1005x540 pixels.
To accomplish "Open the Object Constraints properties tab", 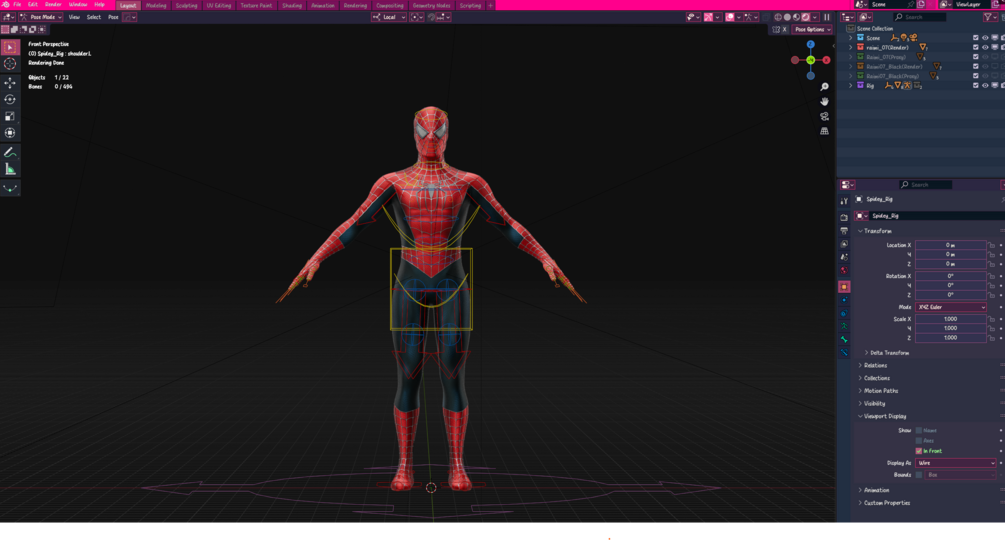I will tap(844, 313).
